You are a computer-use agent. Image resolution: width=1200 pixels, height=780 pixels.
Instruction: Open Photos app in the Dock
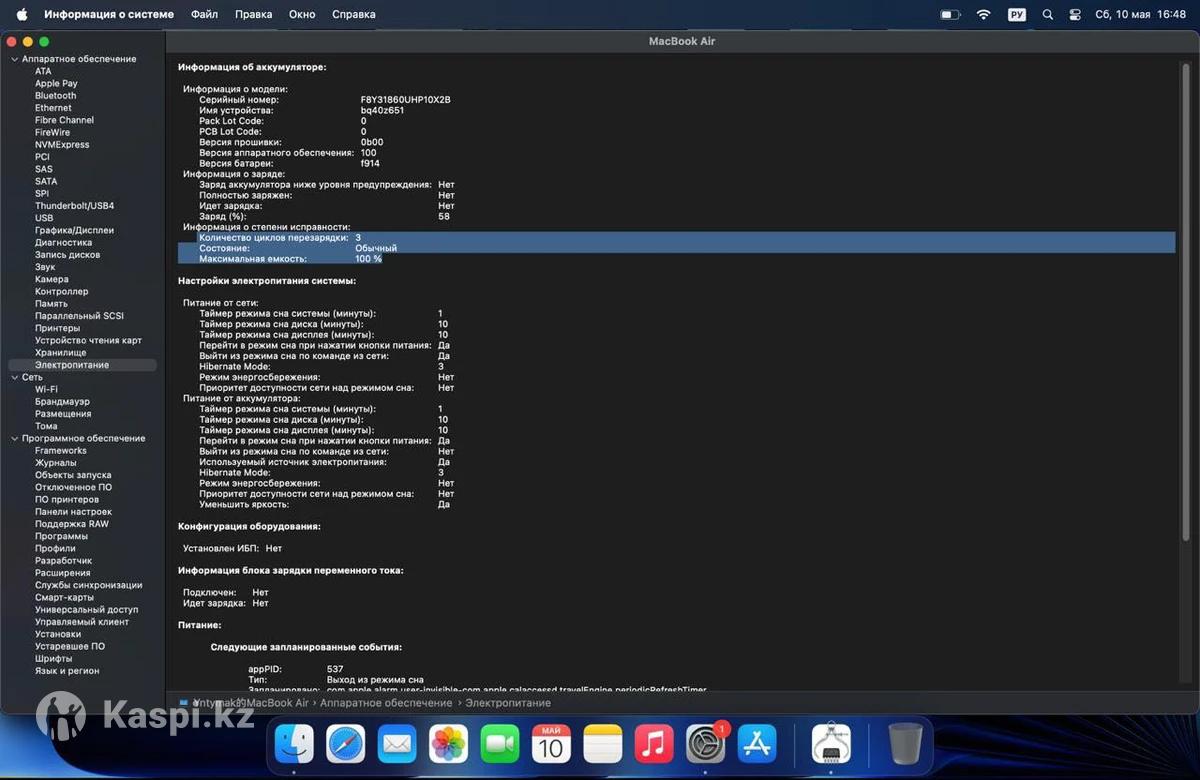click(449, 744)
